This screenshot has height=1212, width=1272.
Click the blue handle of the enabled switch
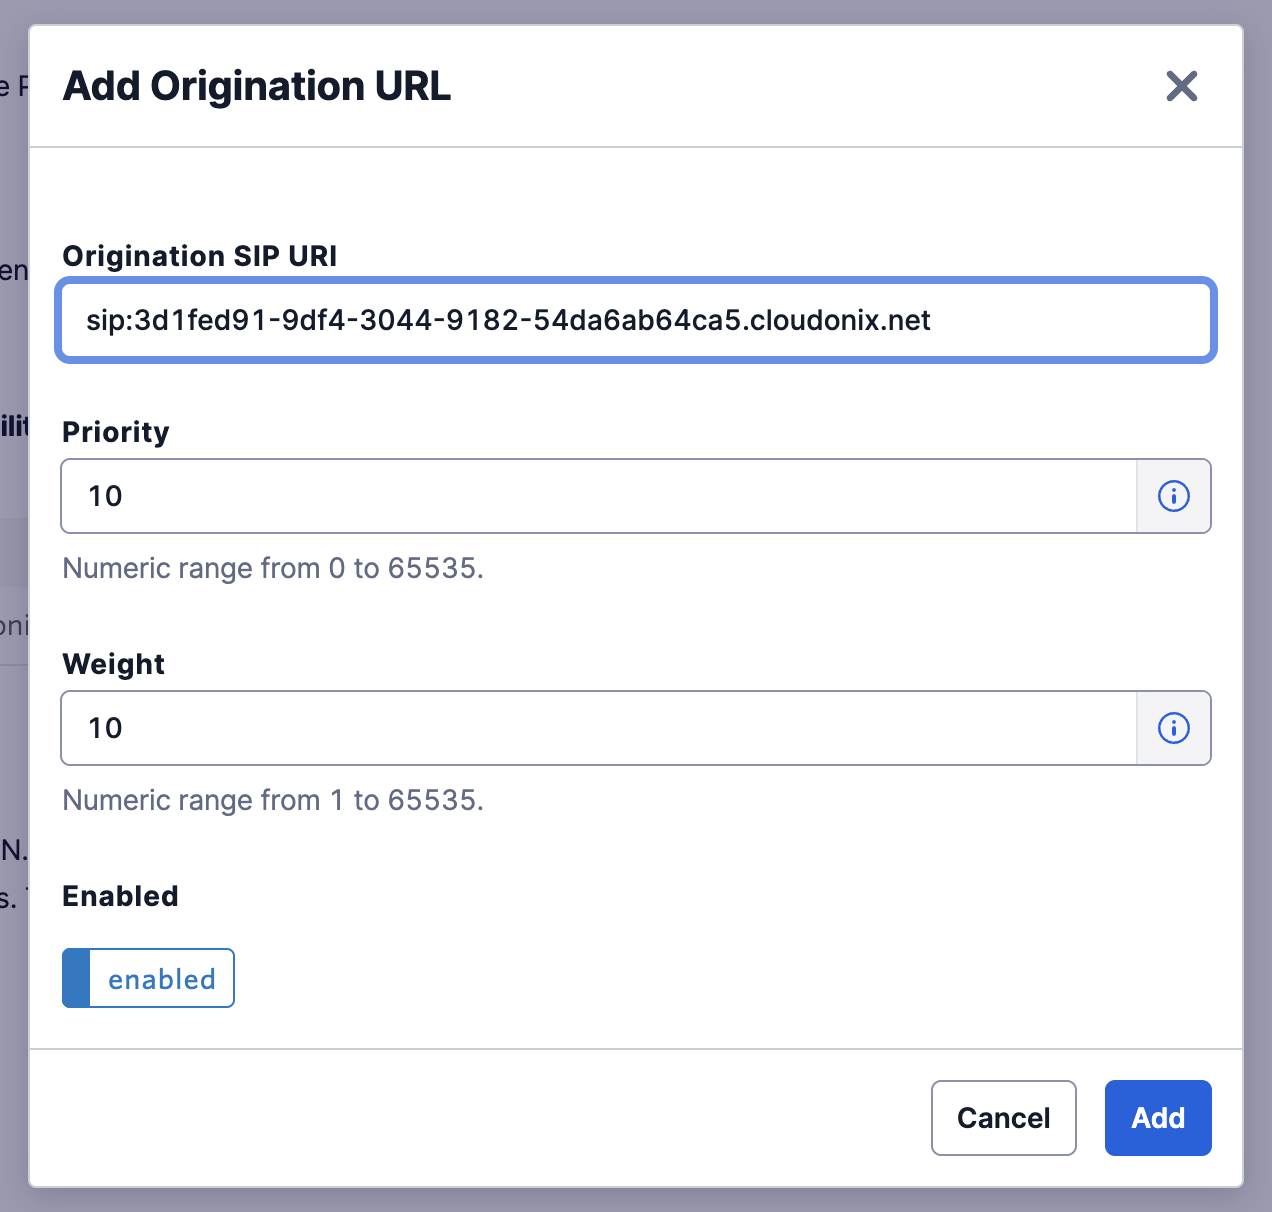[x=76, y=978]
